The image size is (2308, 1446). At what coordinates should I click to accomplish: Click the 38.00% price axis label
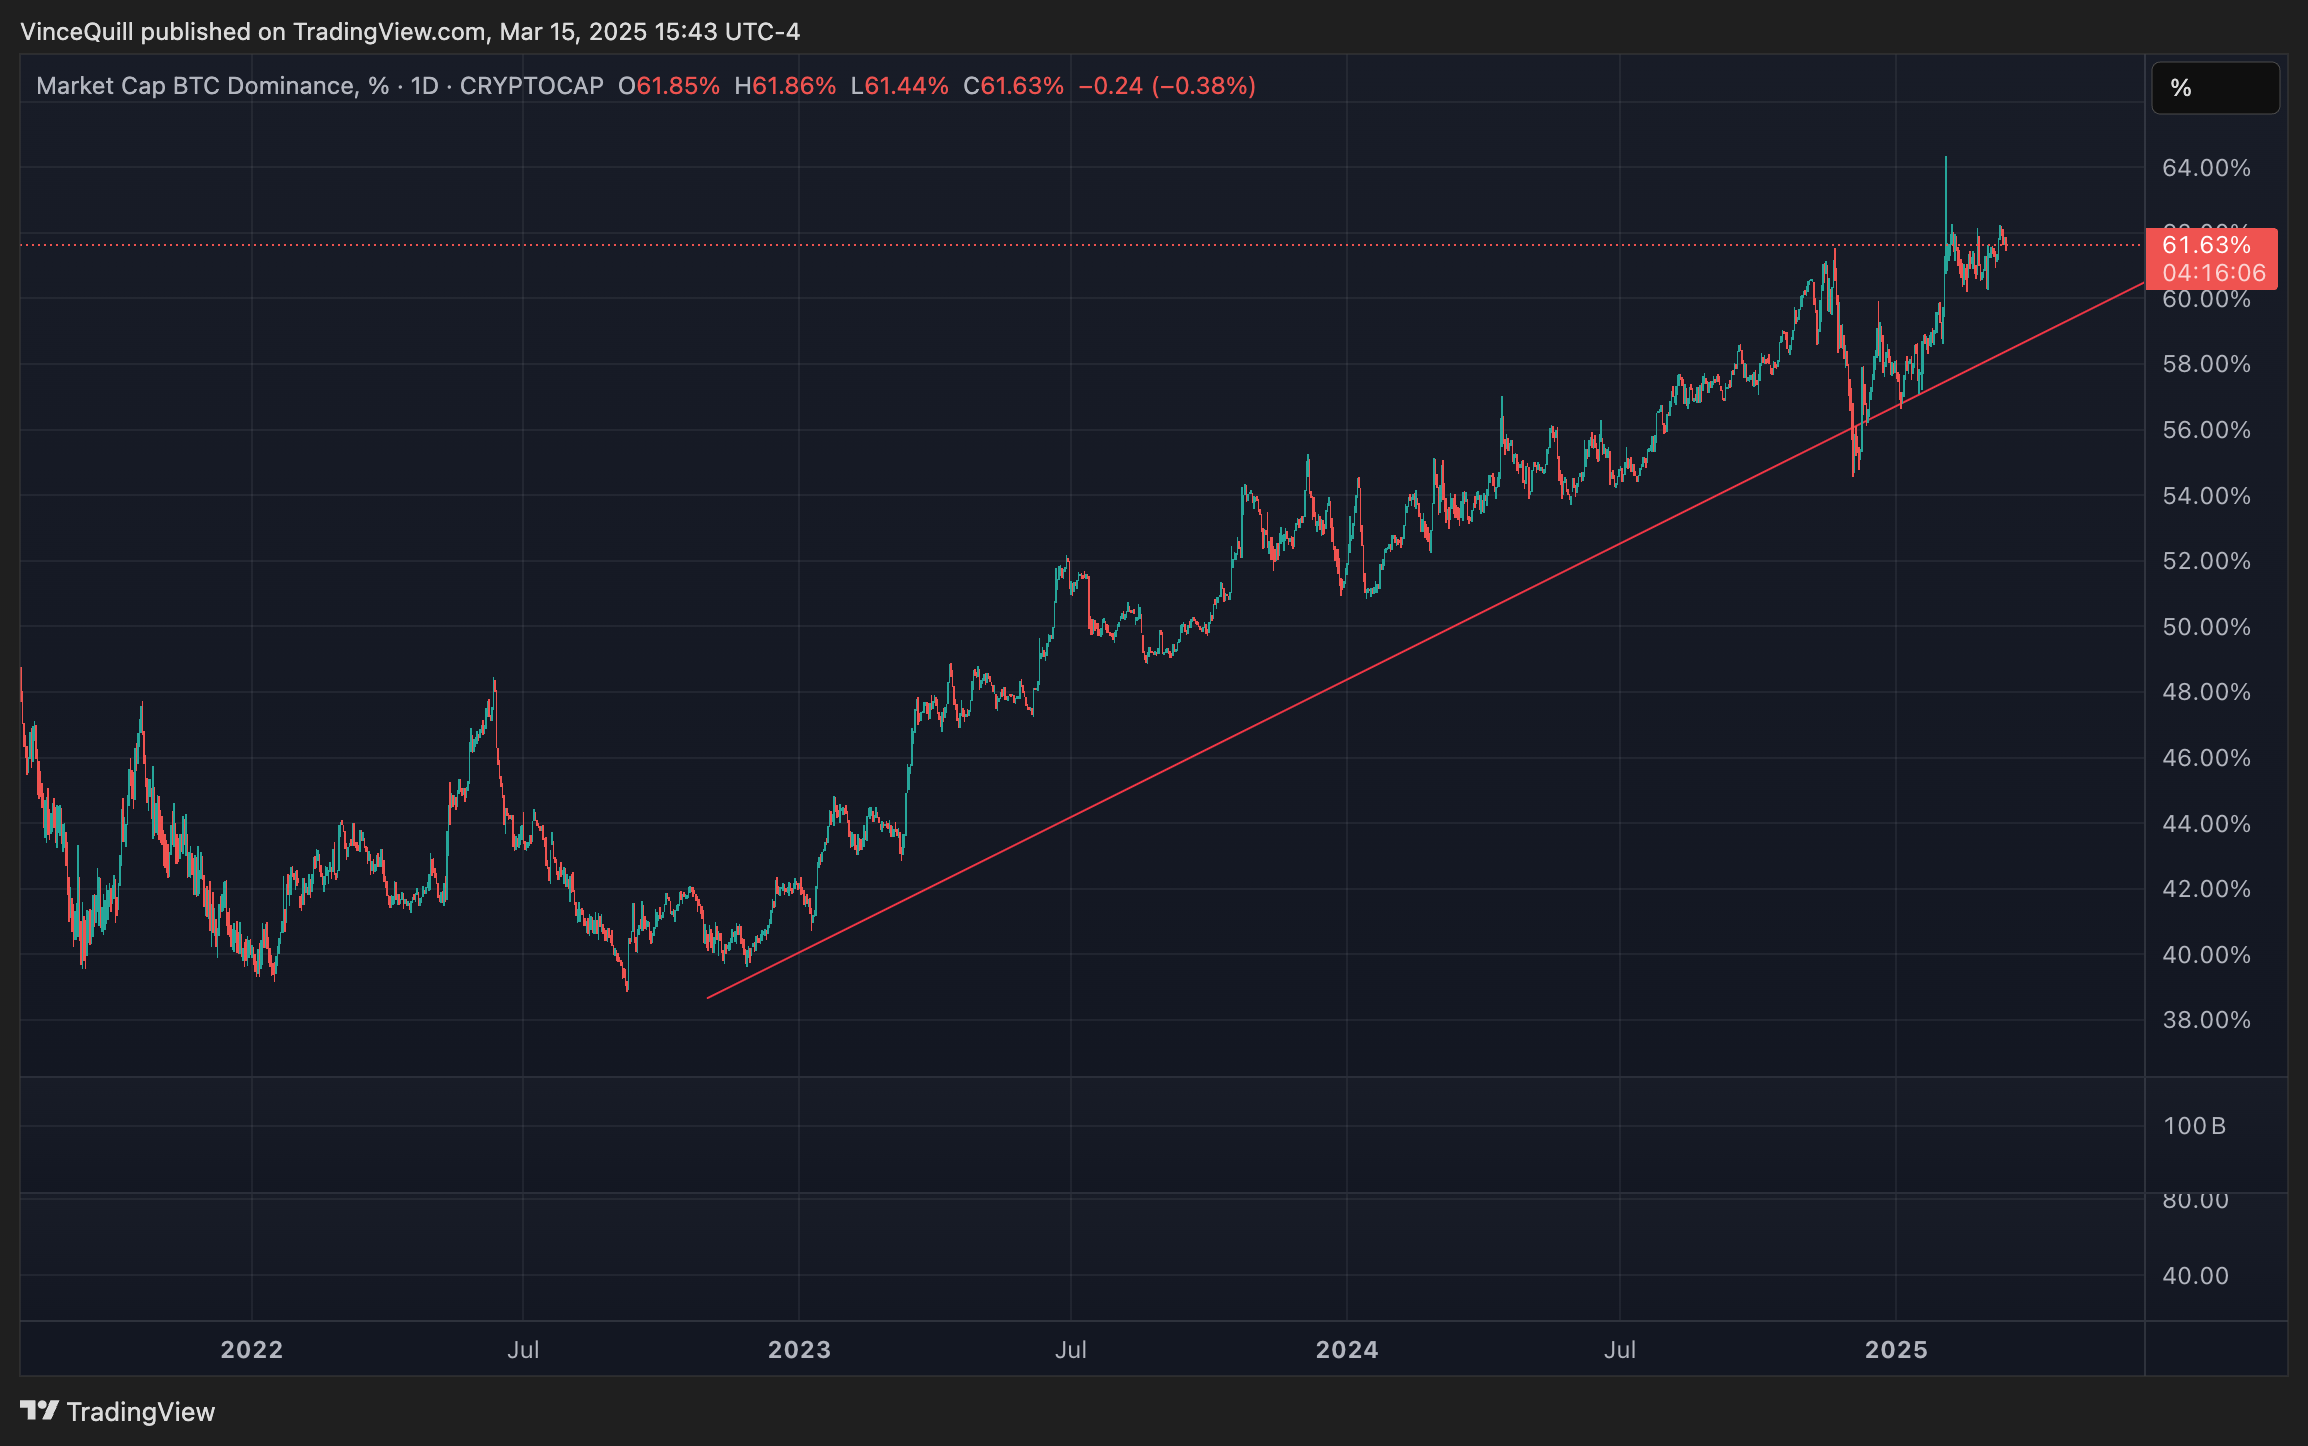2206,1020
